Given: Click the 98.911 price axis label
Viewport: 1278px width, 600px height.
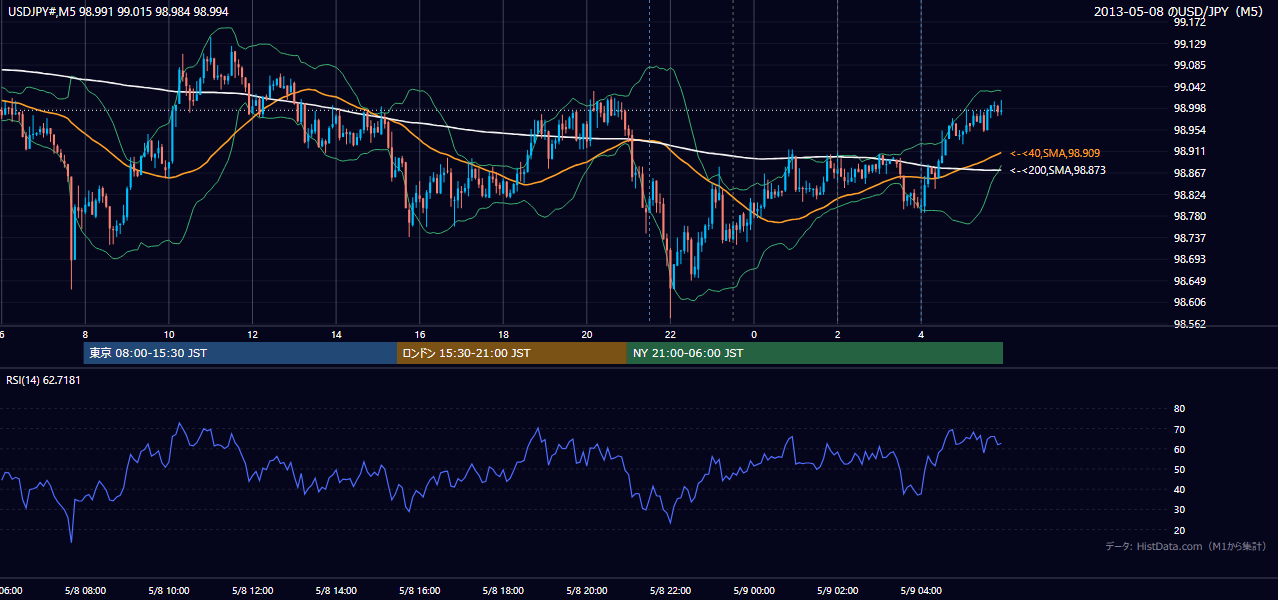Looking at the screenshot, I should point(1190,152).
